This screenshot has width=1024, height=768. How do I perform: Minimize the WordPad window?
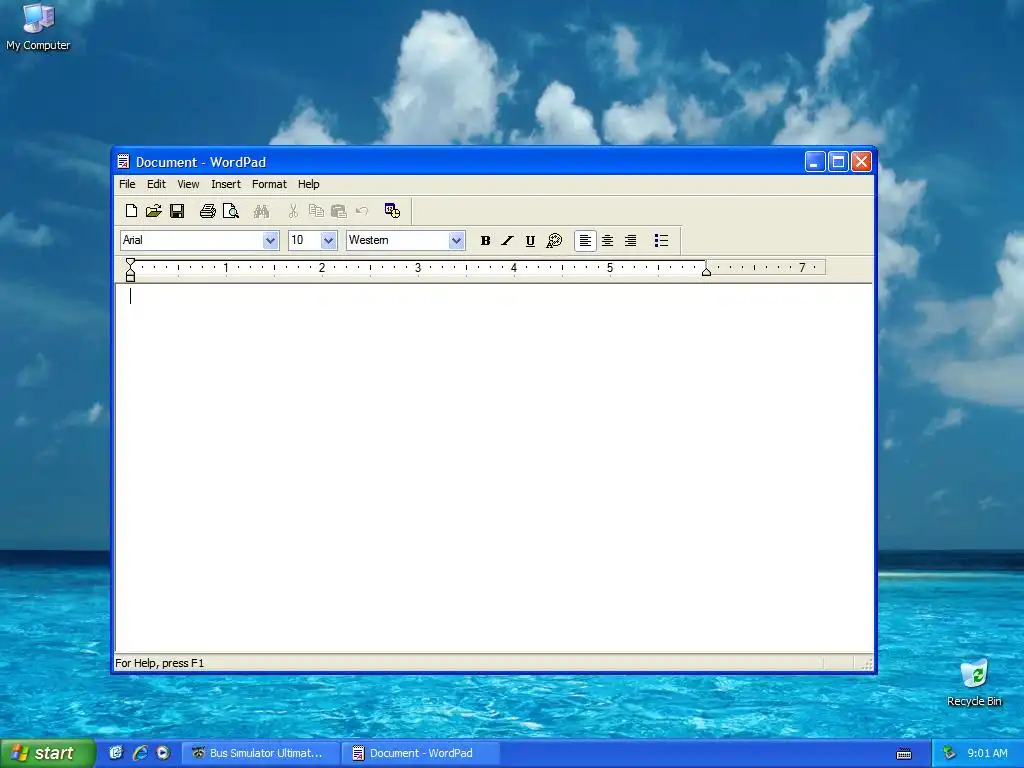click(x=814, y=161)
